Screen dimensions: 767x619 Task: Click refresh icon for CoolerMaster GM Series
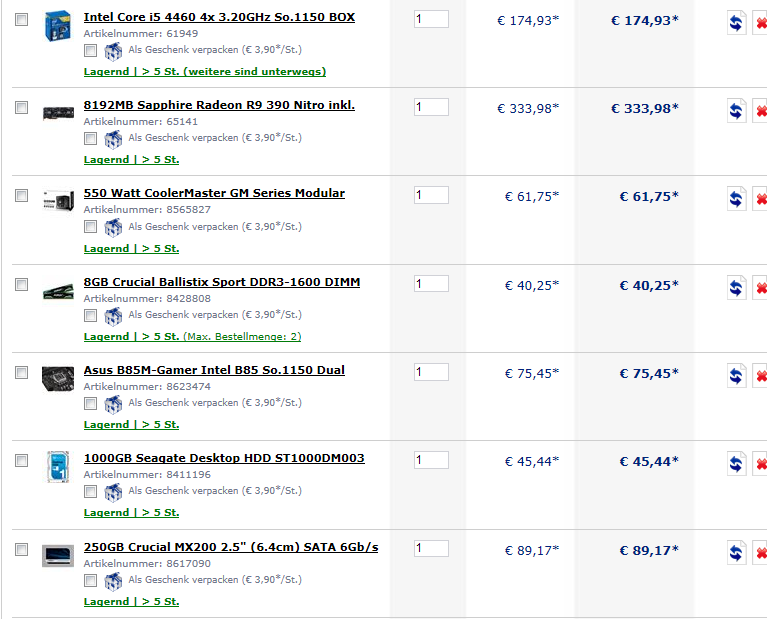[x=736, y=199]
